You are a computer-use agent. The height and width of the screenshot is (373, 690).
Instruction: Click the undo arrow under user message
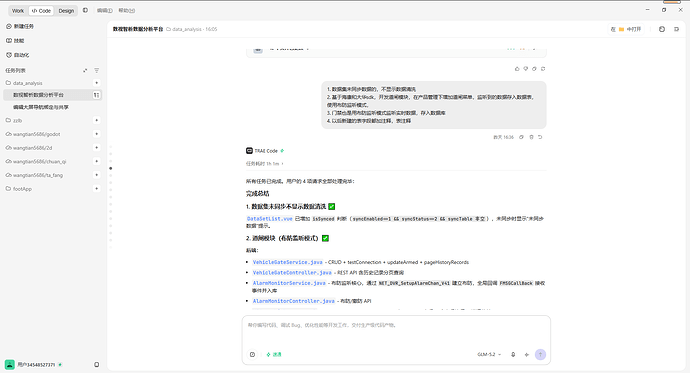pyautogui.click(x=540, y=137)
